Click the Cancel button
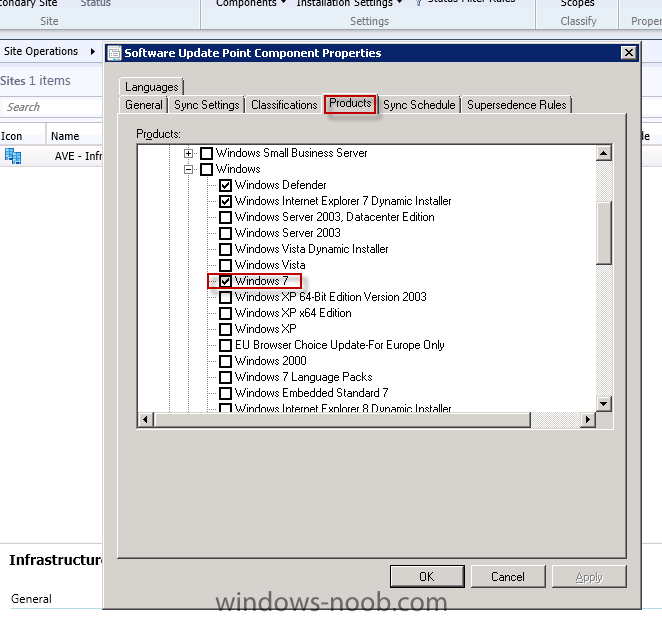662x617 pixels. tap(508, 576)
